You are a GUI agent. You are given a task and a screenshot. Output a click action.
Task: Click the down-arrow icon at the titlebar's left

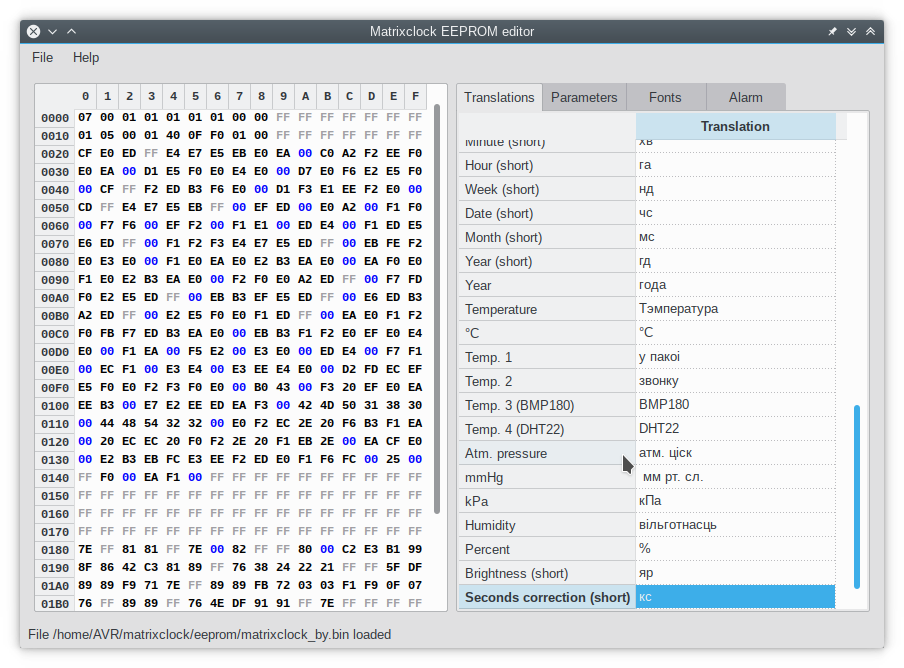point(52,31)
